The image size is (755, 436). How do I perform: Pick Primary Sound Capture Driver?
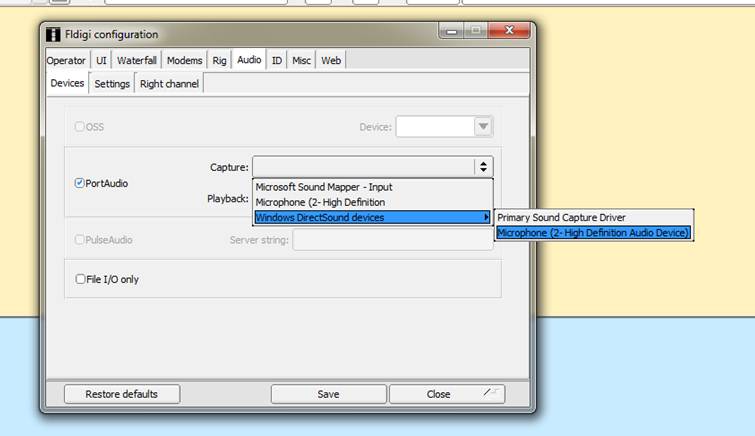pos(568,217)
